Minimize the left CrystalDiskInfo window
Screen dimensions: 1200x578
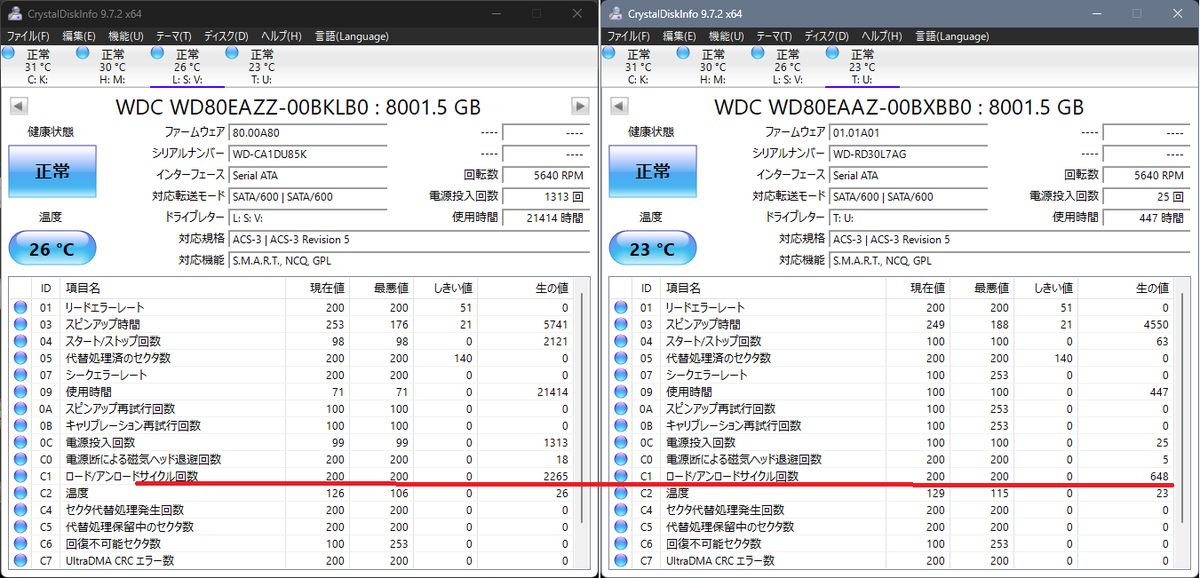(x=498, y=13)
